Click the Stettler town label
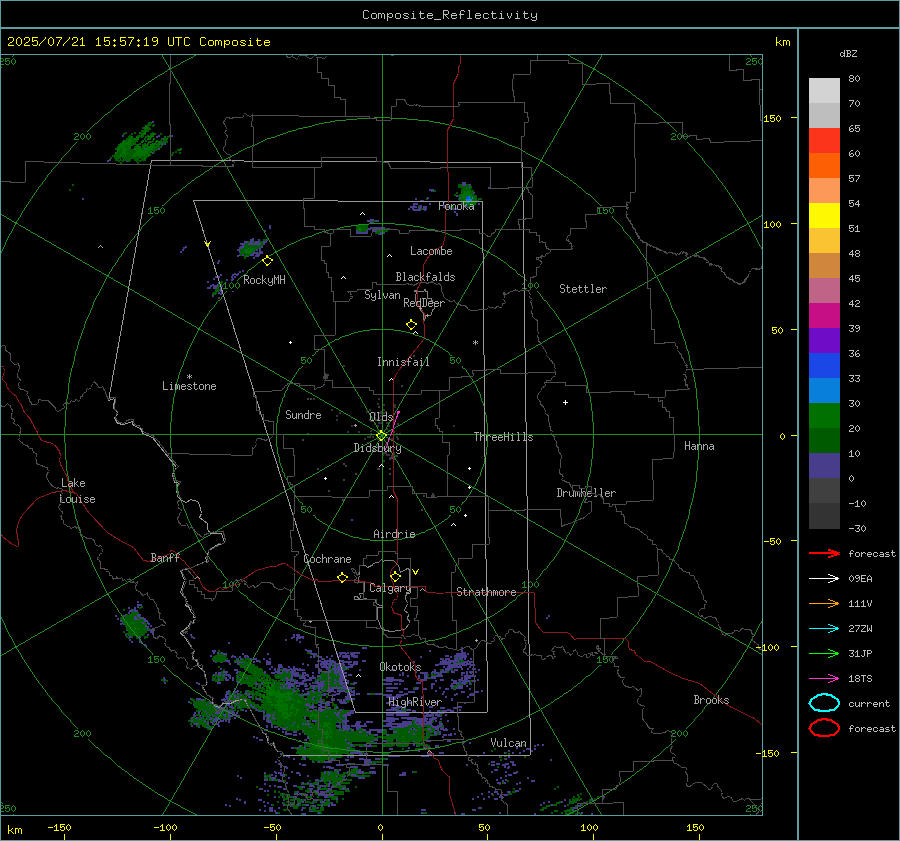Viewport: 900px width, 841px height. pyautogui.click(x=583, y=289)
